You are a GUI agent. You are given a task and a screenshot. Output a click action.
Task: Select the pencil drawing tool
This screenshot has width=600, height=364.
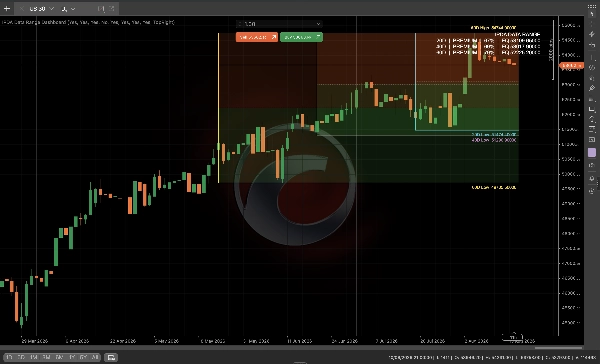click(592, 88)
